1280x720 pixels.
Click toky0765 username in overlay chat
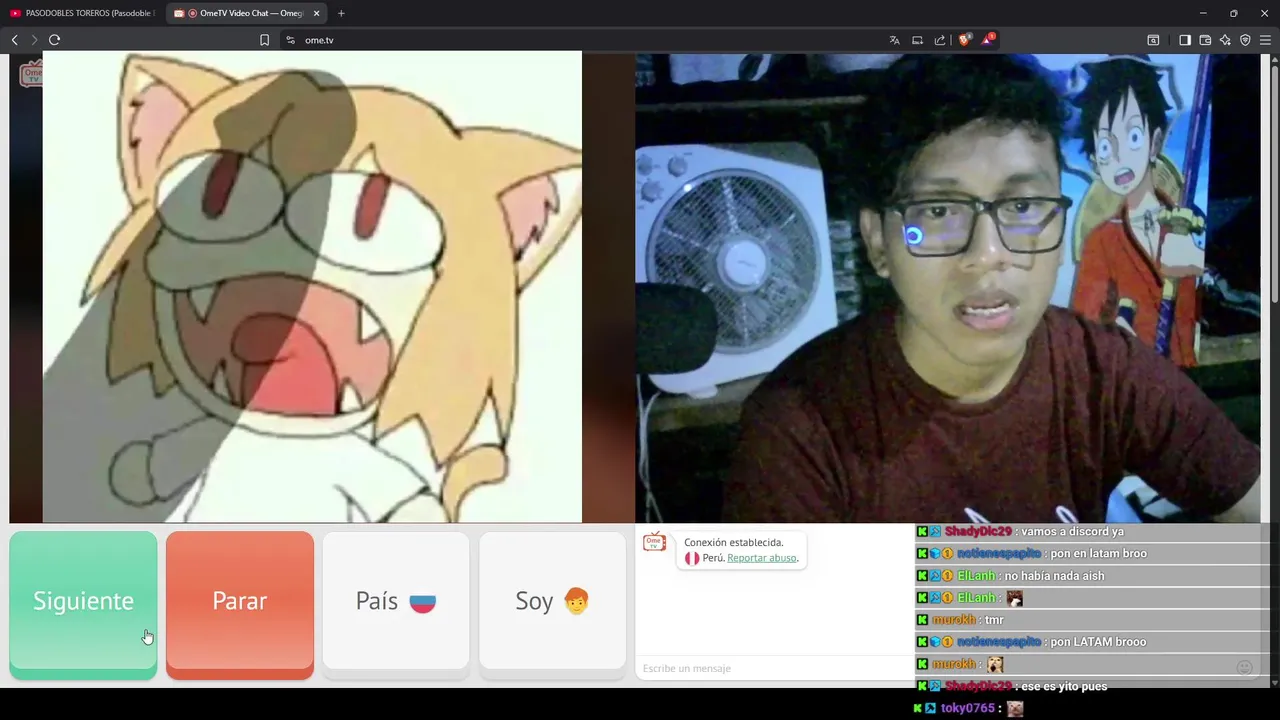click(967, 708)
